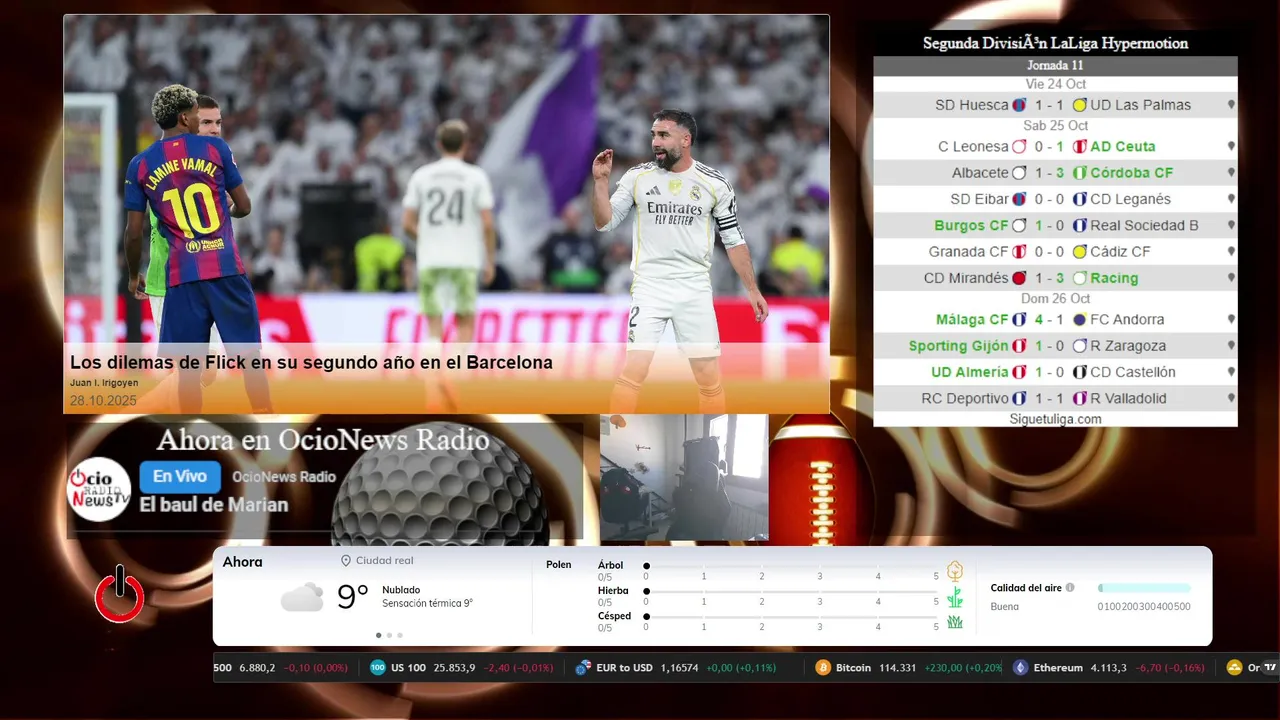Click the Árbol pollen level slider

(x=791, y=566)
